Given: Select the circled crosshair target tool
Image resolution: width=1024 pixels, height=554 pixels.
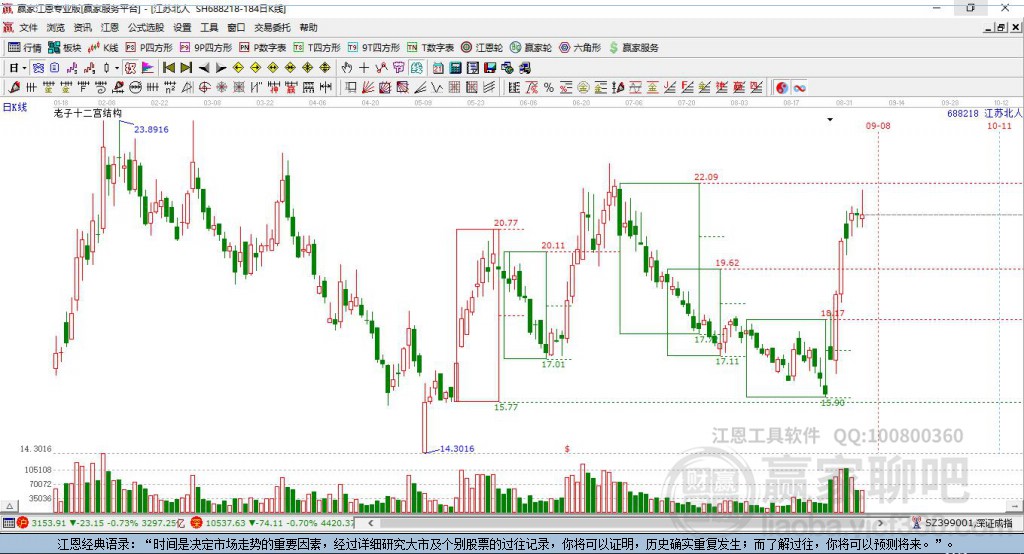Looking at the screenshot, I should point(204,88).
